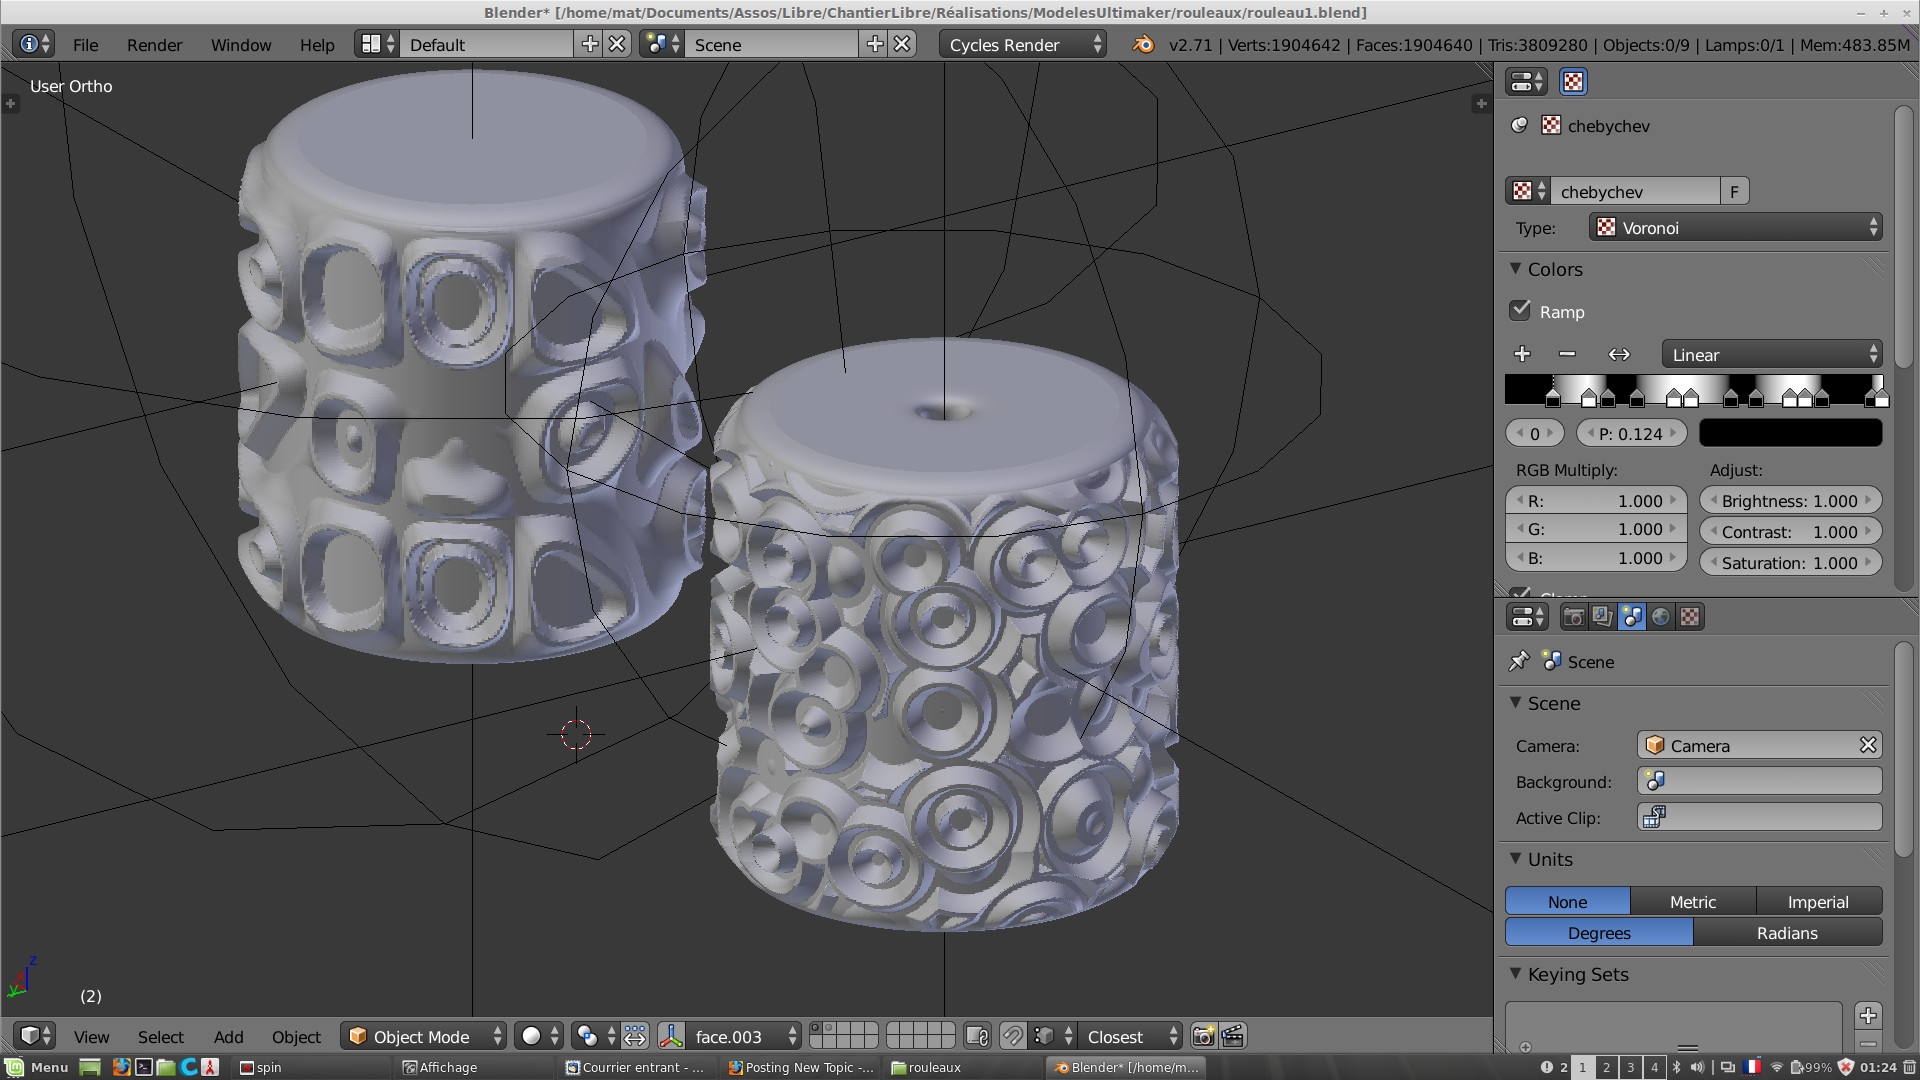The image size is (1920, 1080).
Task: Switch to the Scene properties tab
Action: [x=1631, y=617]
